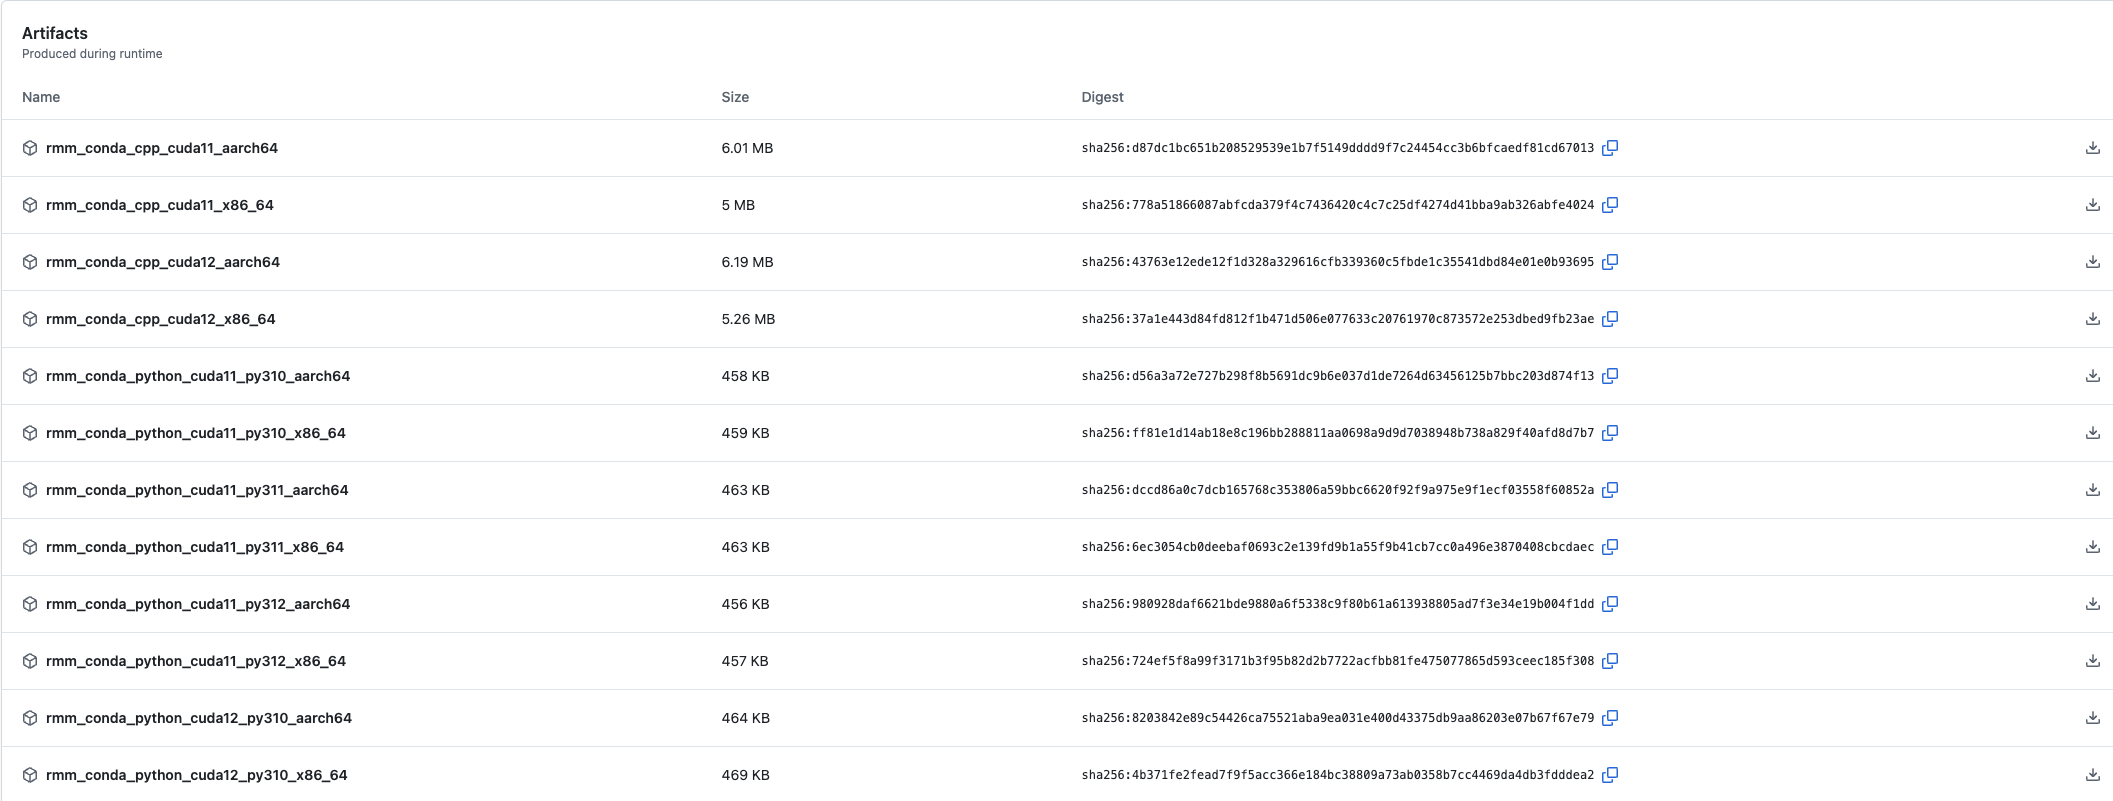
Task: Download the rmm_conda_python_cuda11_py310_x86_64 artifact
Action: tap(2092, 433)
